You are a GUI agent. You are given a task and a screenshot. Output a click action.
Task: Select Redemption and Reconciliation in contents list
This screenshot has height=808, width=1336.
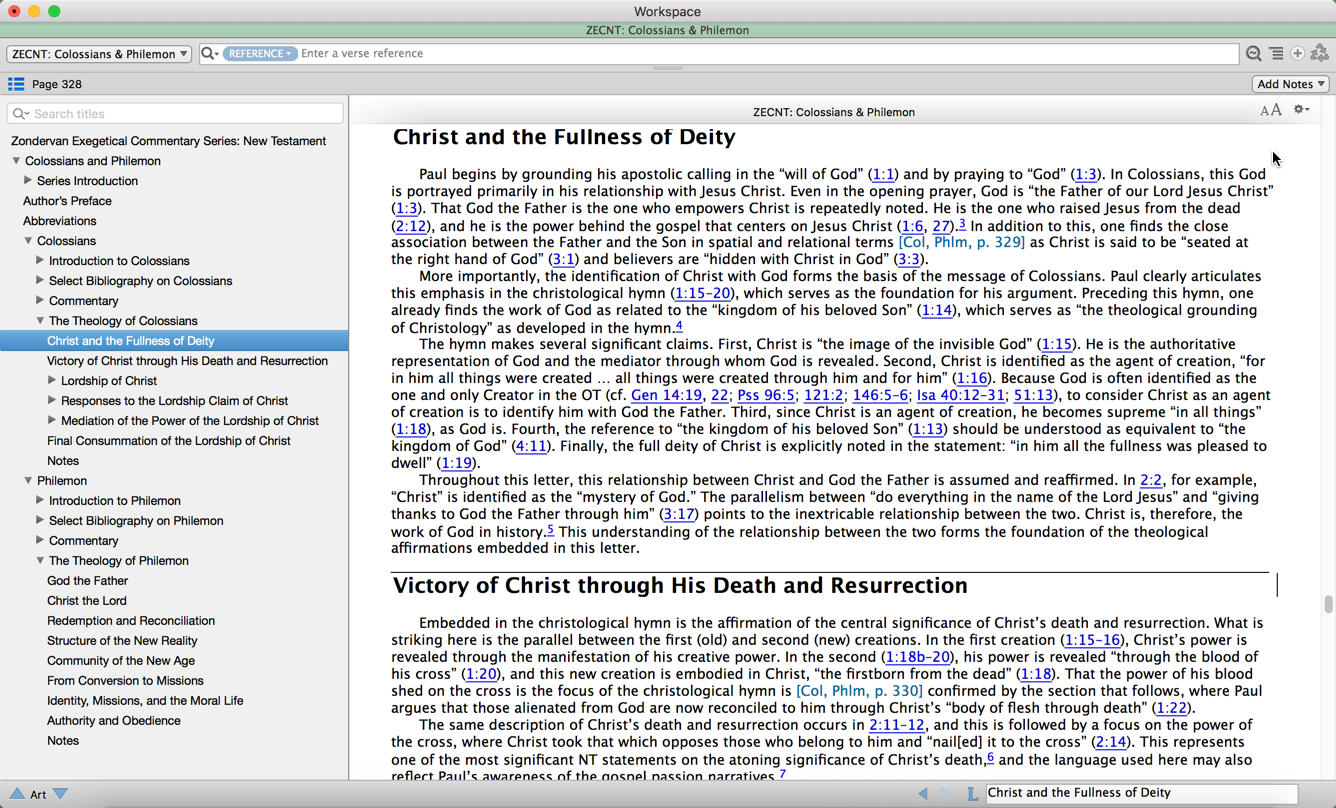click(130, 621)
